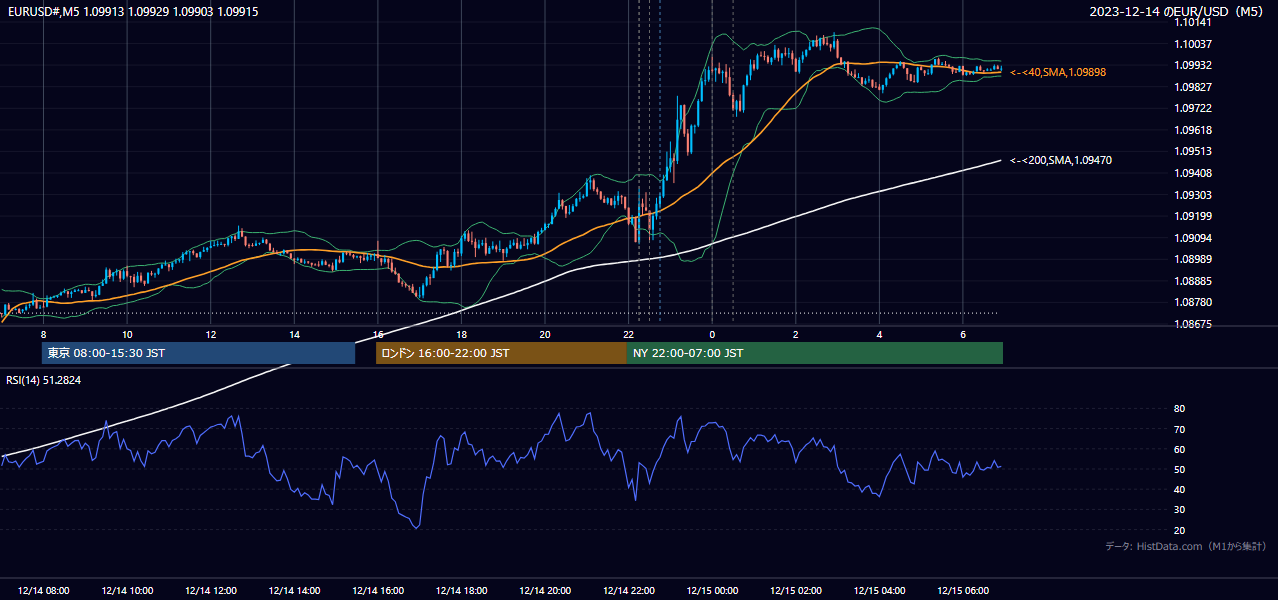
Task: Click the 12/14 10:00 time label
Action: [x=127, y=591]
